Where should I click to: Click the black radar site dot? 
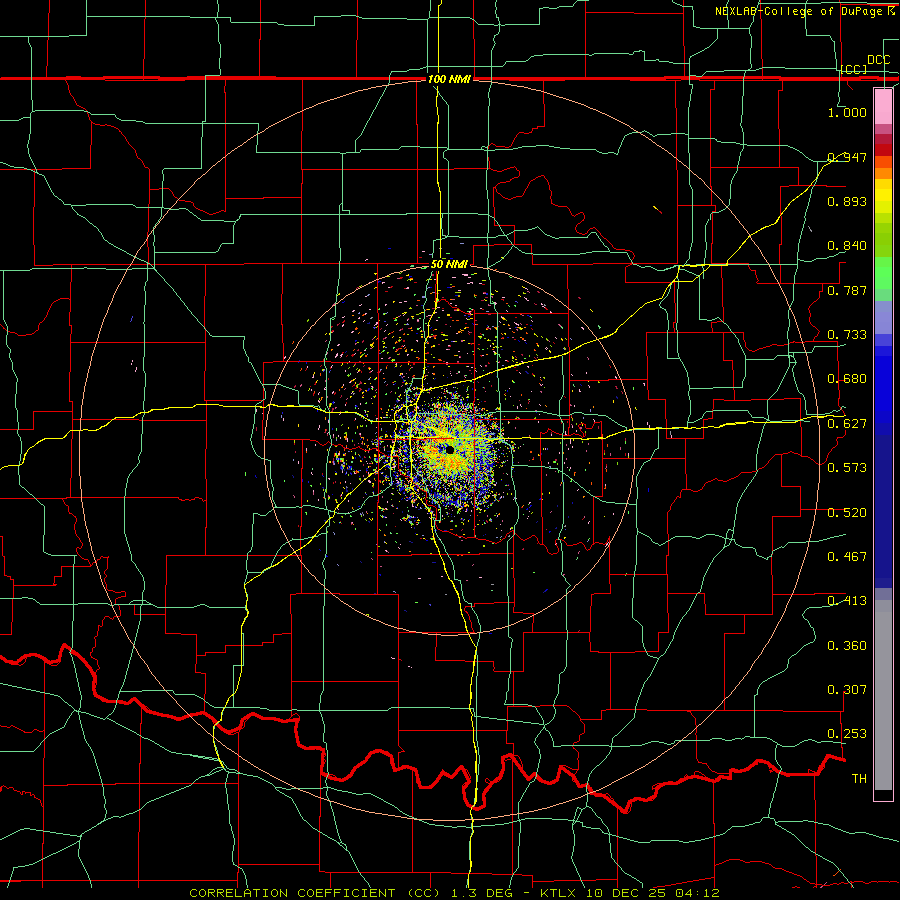click(450, 451)
